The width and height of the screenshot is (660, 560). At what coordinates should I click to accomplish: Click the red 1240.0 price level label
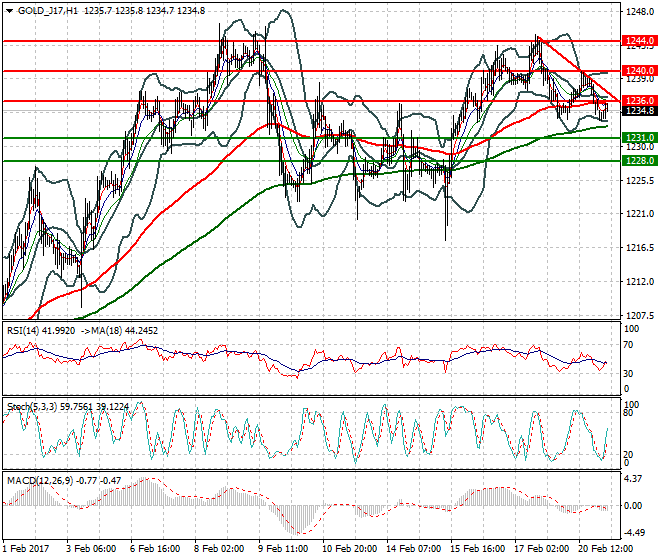point(640,71)
